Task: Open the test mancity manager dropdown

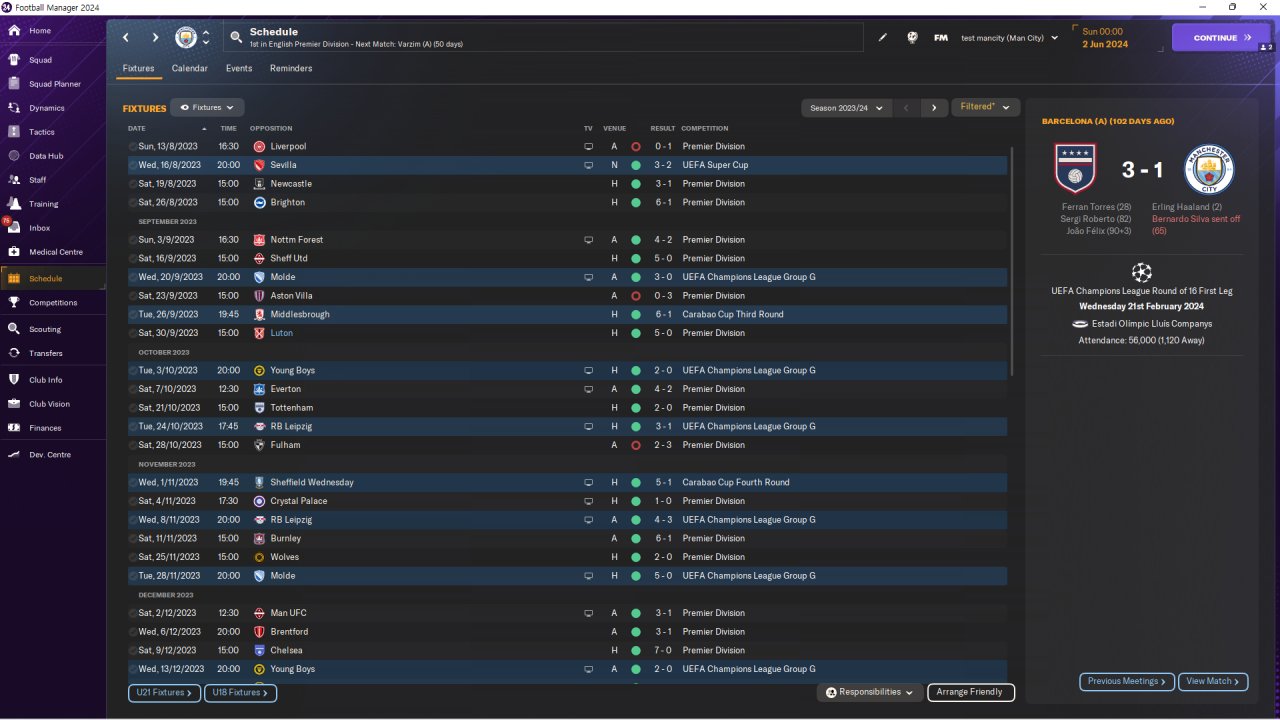Action: point(1010,38)
